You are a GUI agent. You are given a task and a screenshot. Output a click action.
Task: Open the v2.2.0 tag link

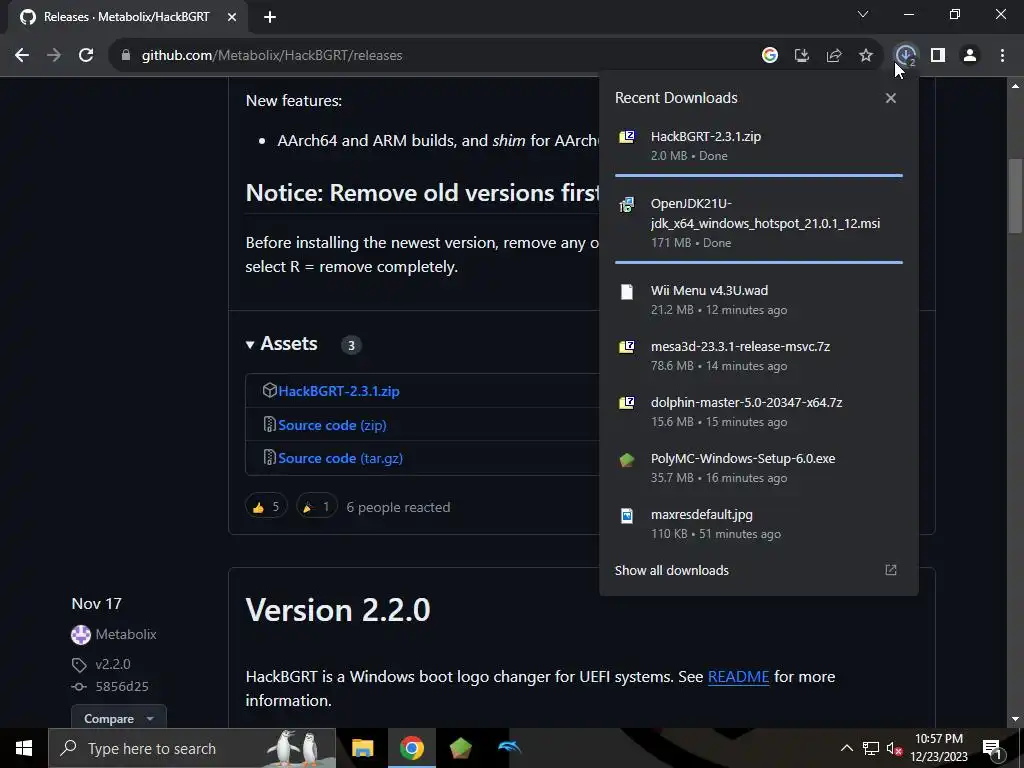(112, 664)
